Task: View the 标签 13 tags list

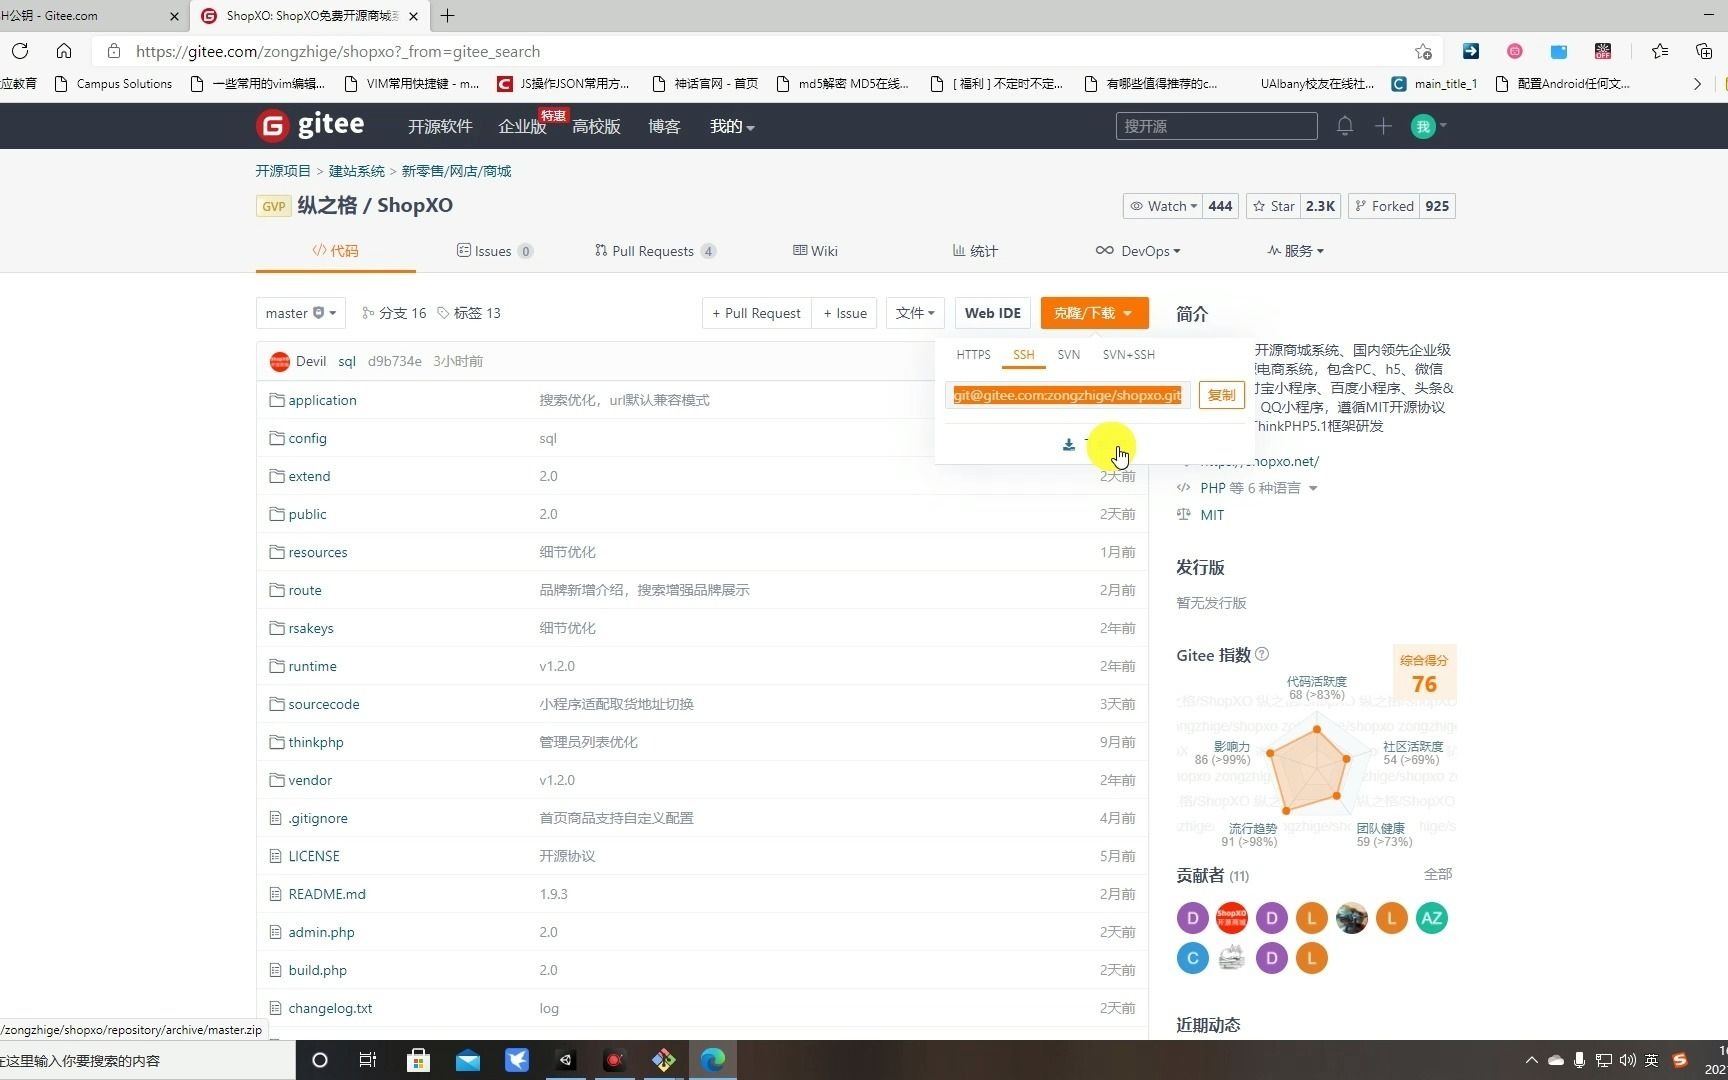Action: [x=469, y=313]
